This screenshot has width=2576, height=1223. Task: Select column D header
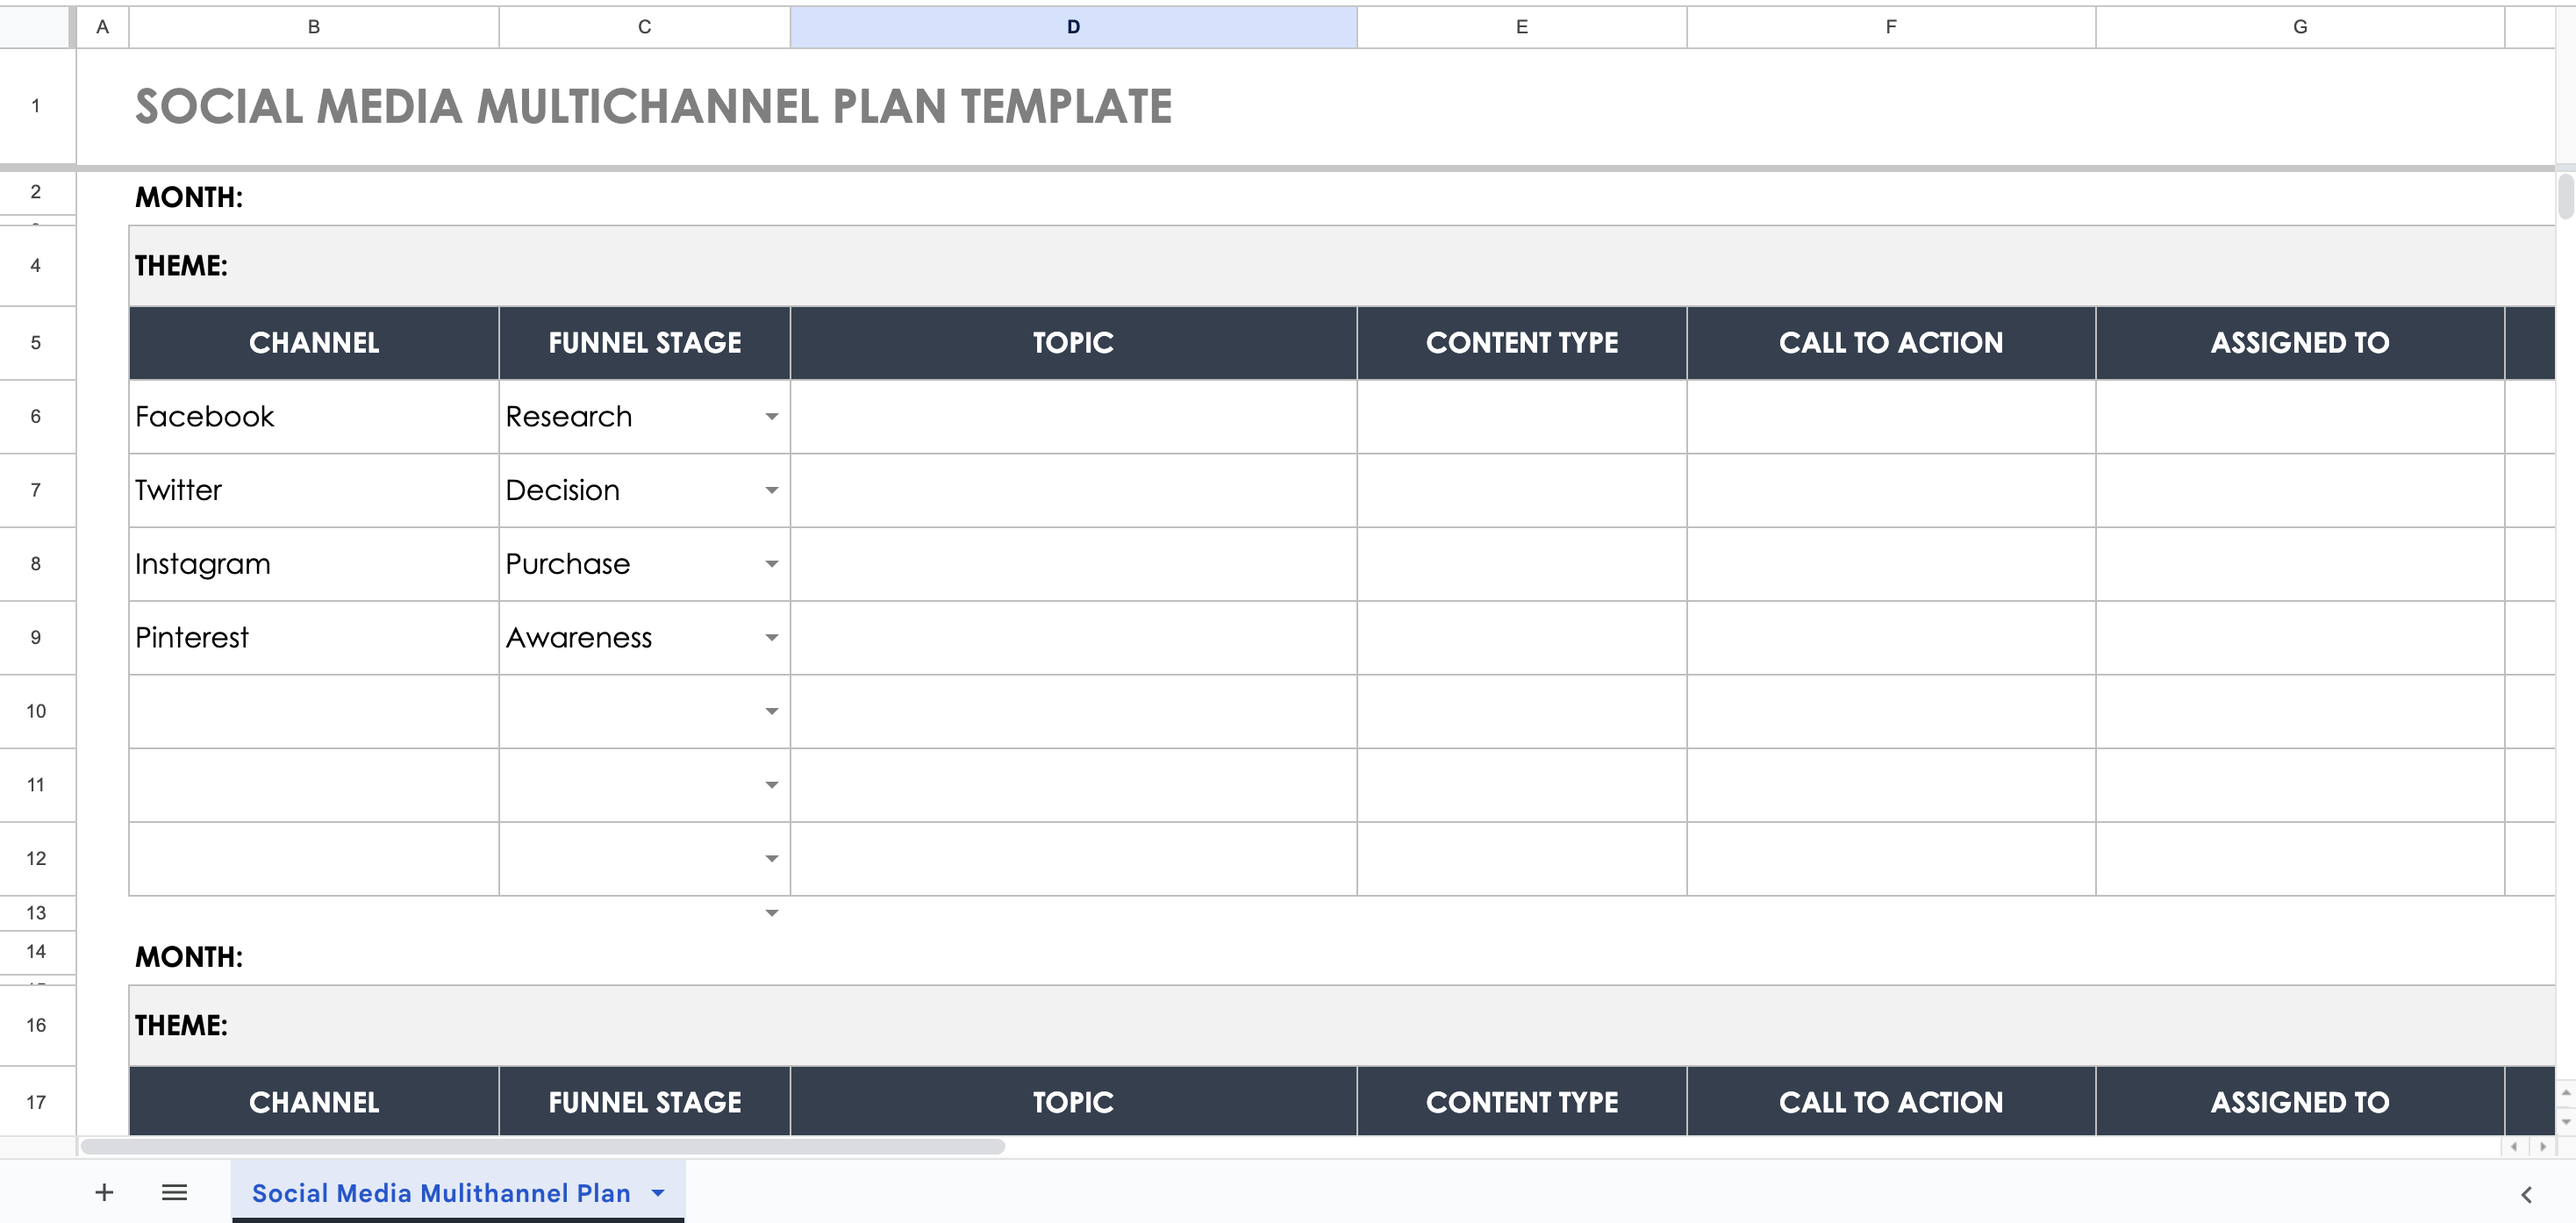[1072, 27]
